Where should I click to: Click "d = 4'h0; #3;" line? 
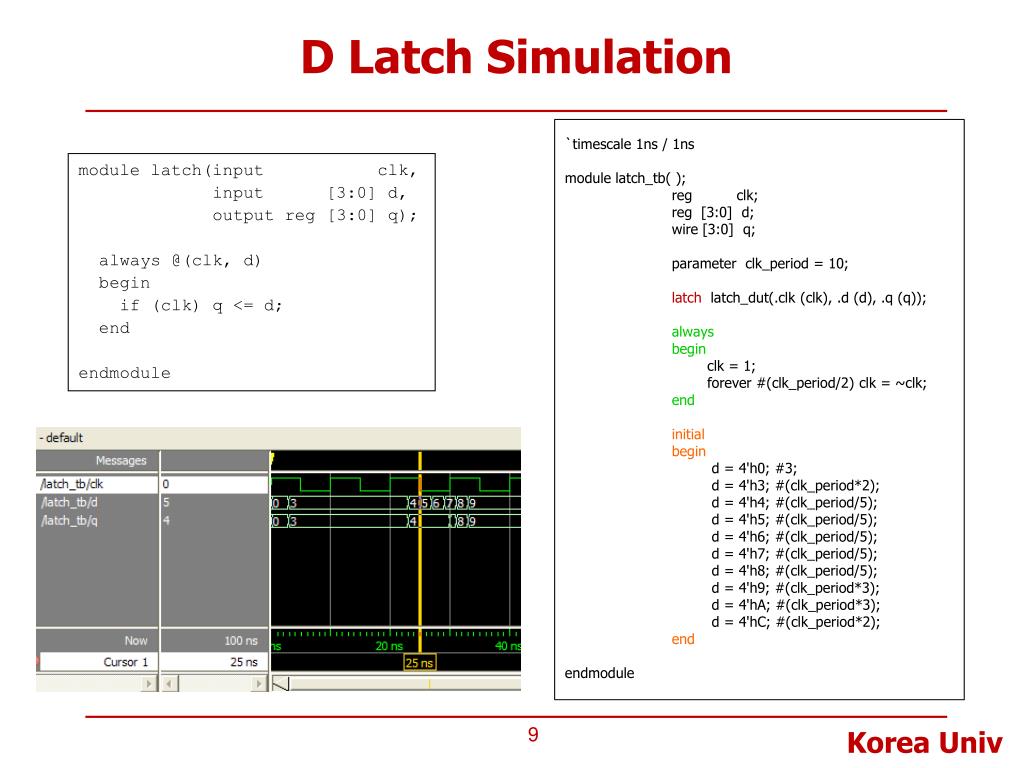click(x=754, y=468)
